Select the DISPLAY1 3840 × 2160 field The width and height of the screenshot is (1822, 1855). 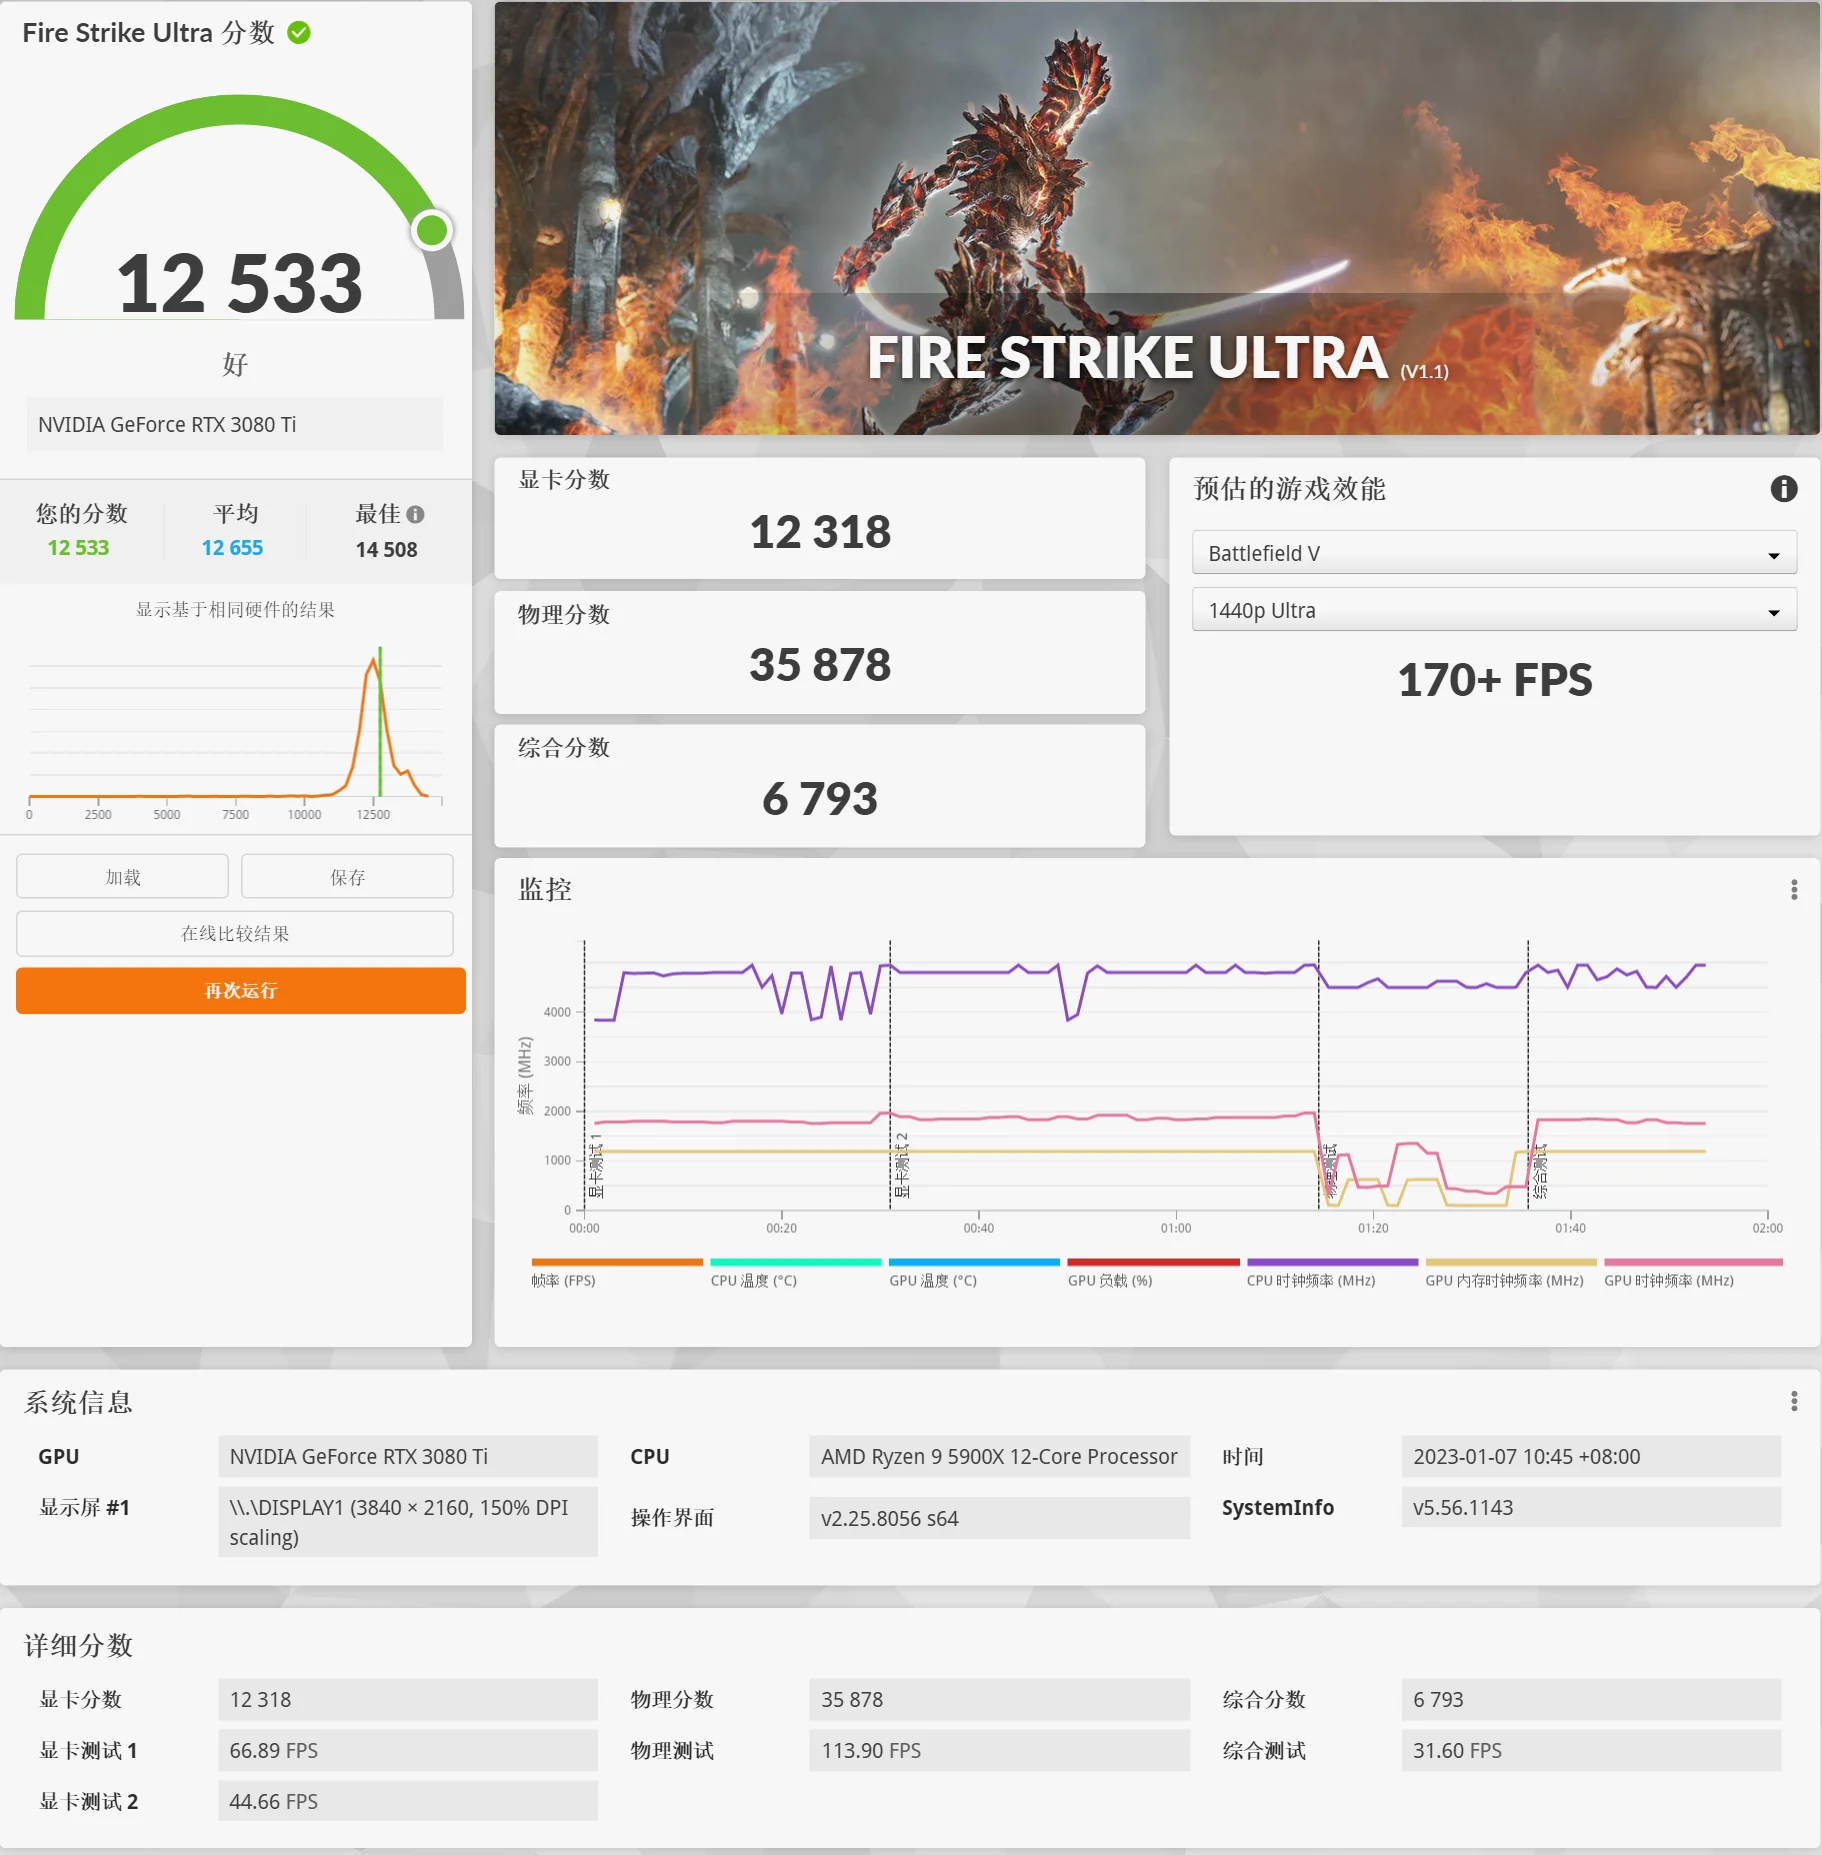[x=408, y=1522]
